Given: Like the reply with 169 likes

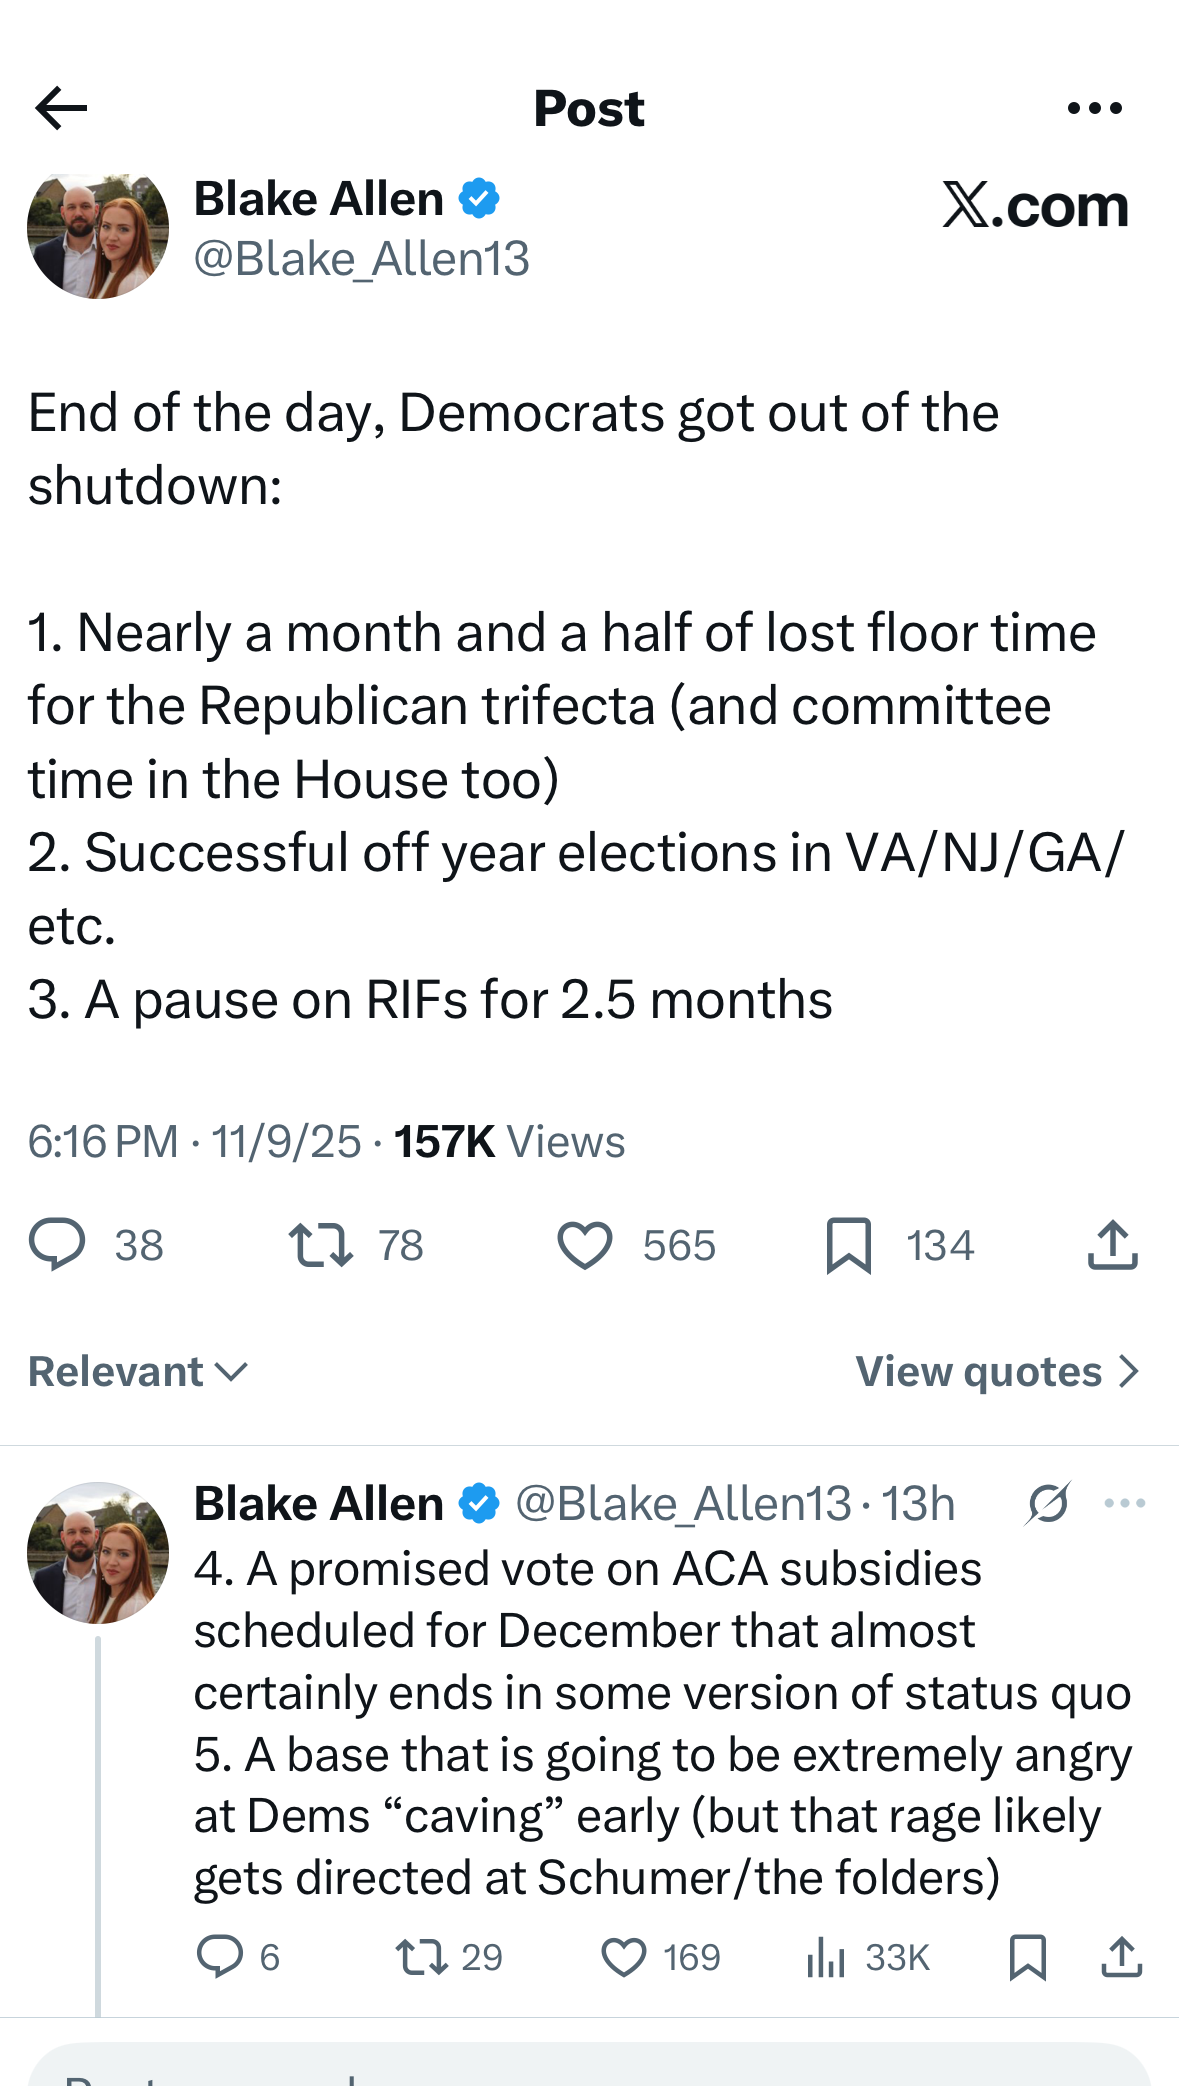Looking at the screenshot, I should [x=624, y=1957].
